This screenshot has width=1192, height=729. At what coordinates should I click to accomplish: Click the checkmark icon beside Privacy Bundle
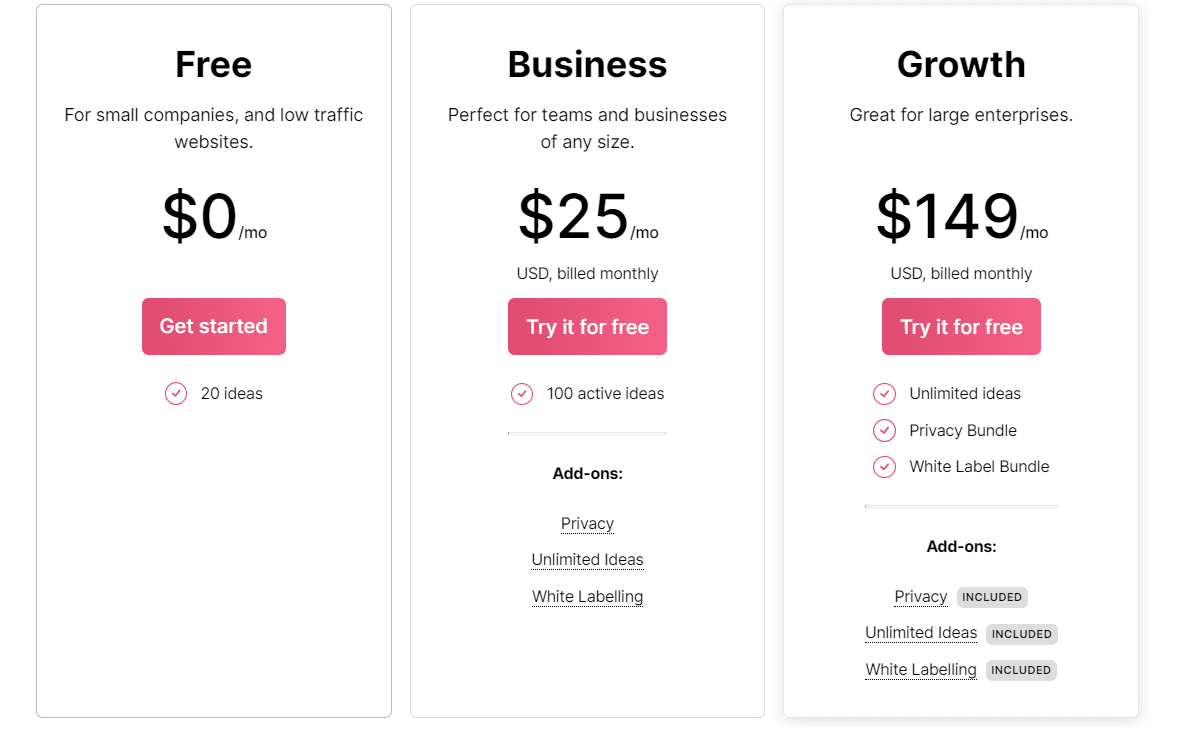coord(884,430)
